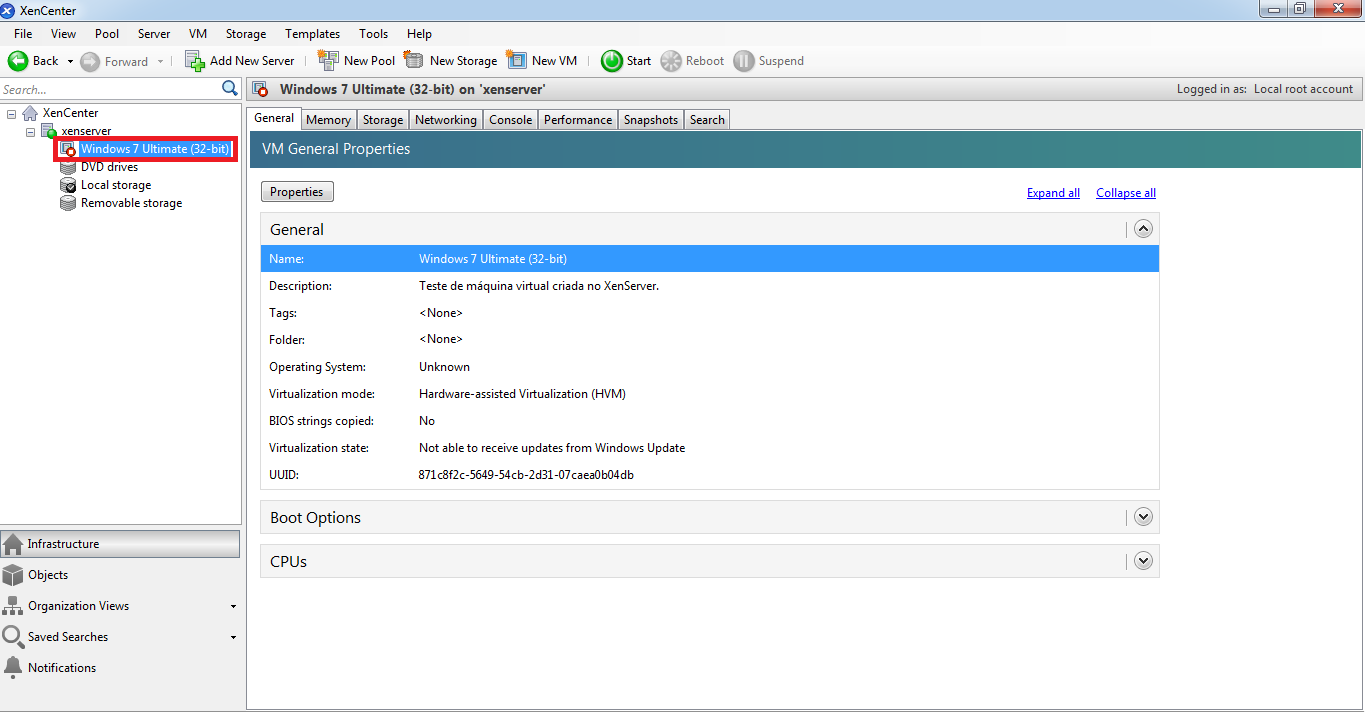Click the Reboot icon in toolbar
1365x712 pixels.
(x=670, y=61)
